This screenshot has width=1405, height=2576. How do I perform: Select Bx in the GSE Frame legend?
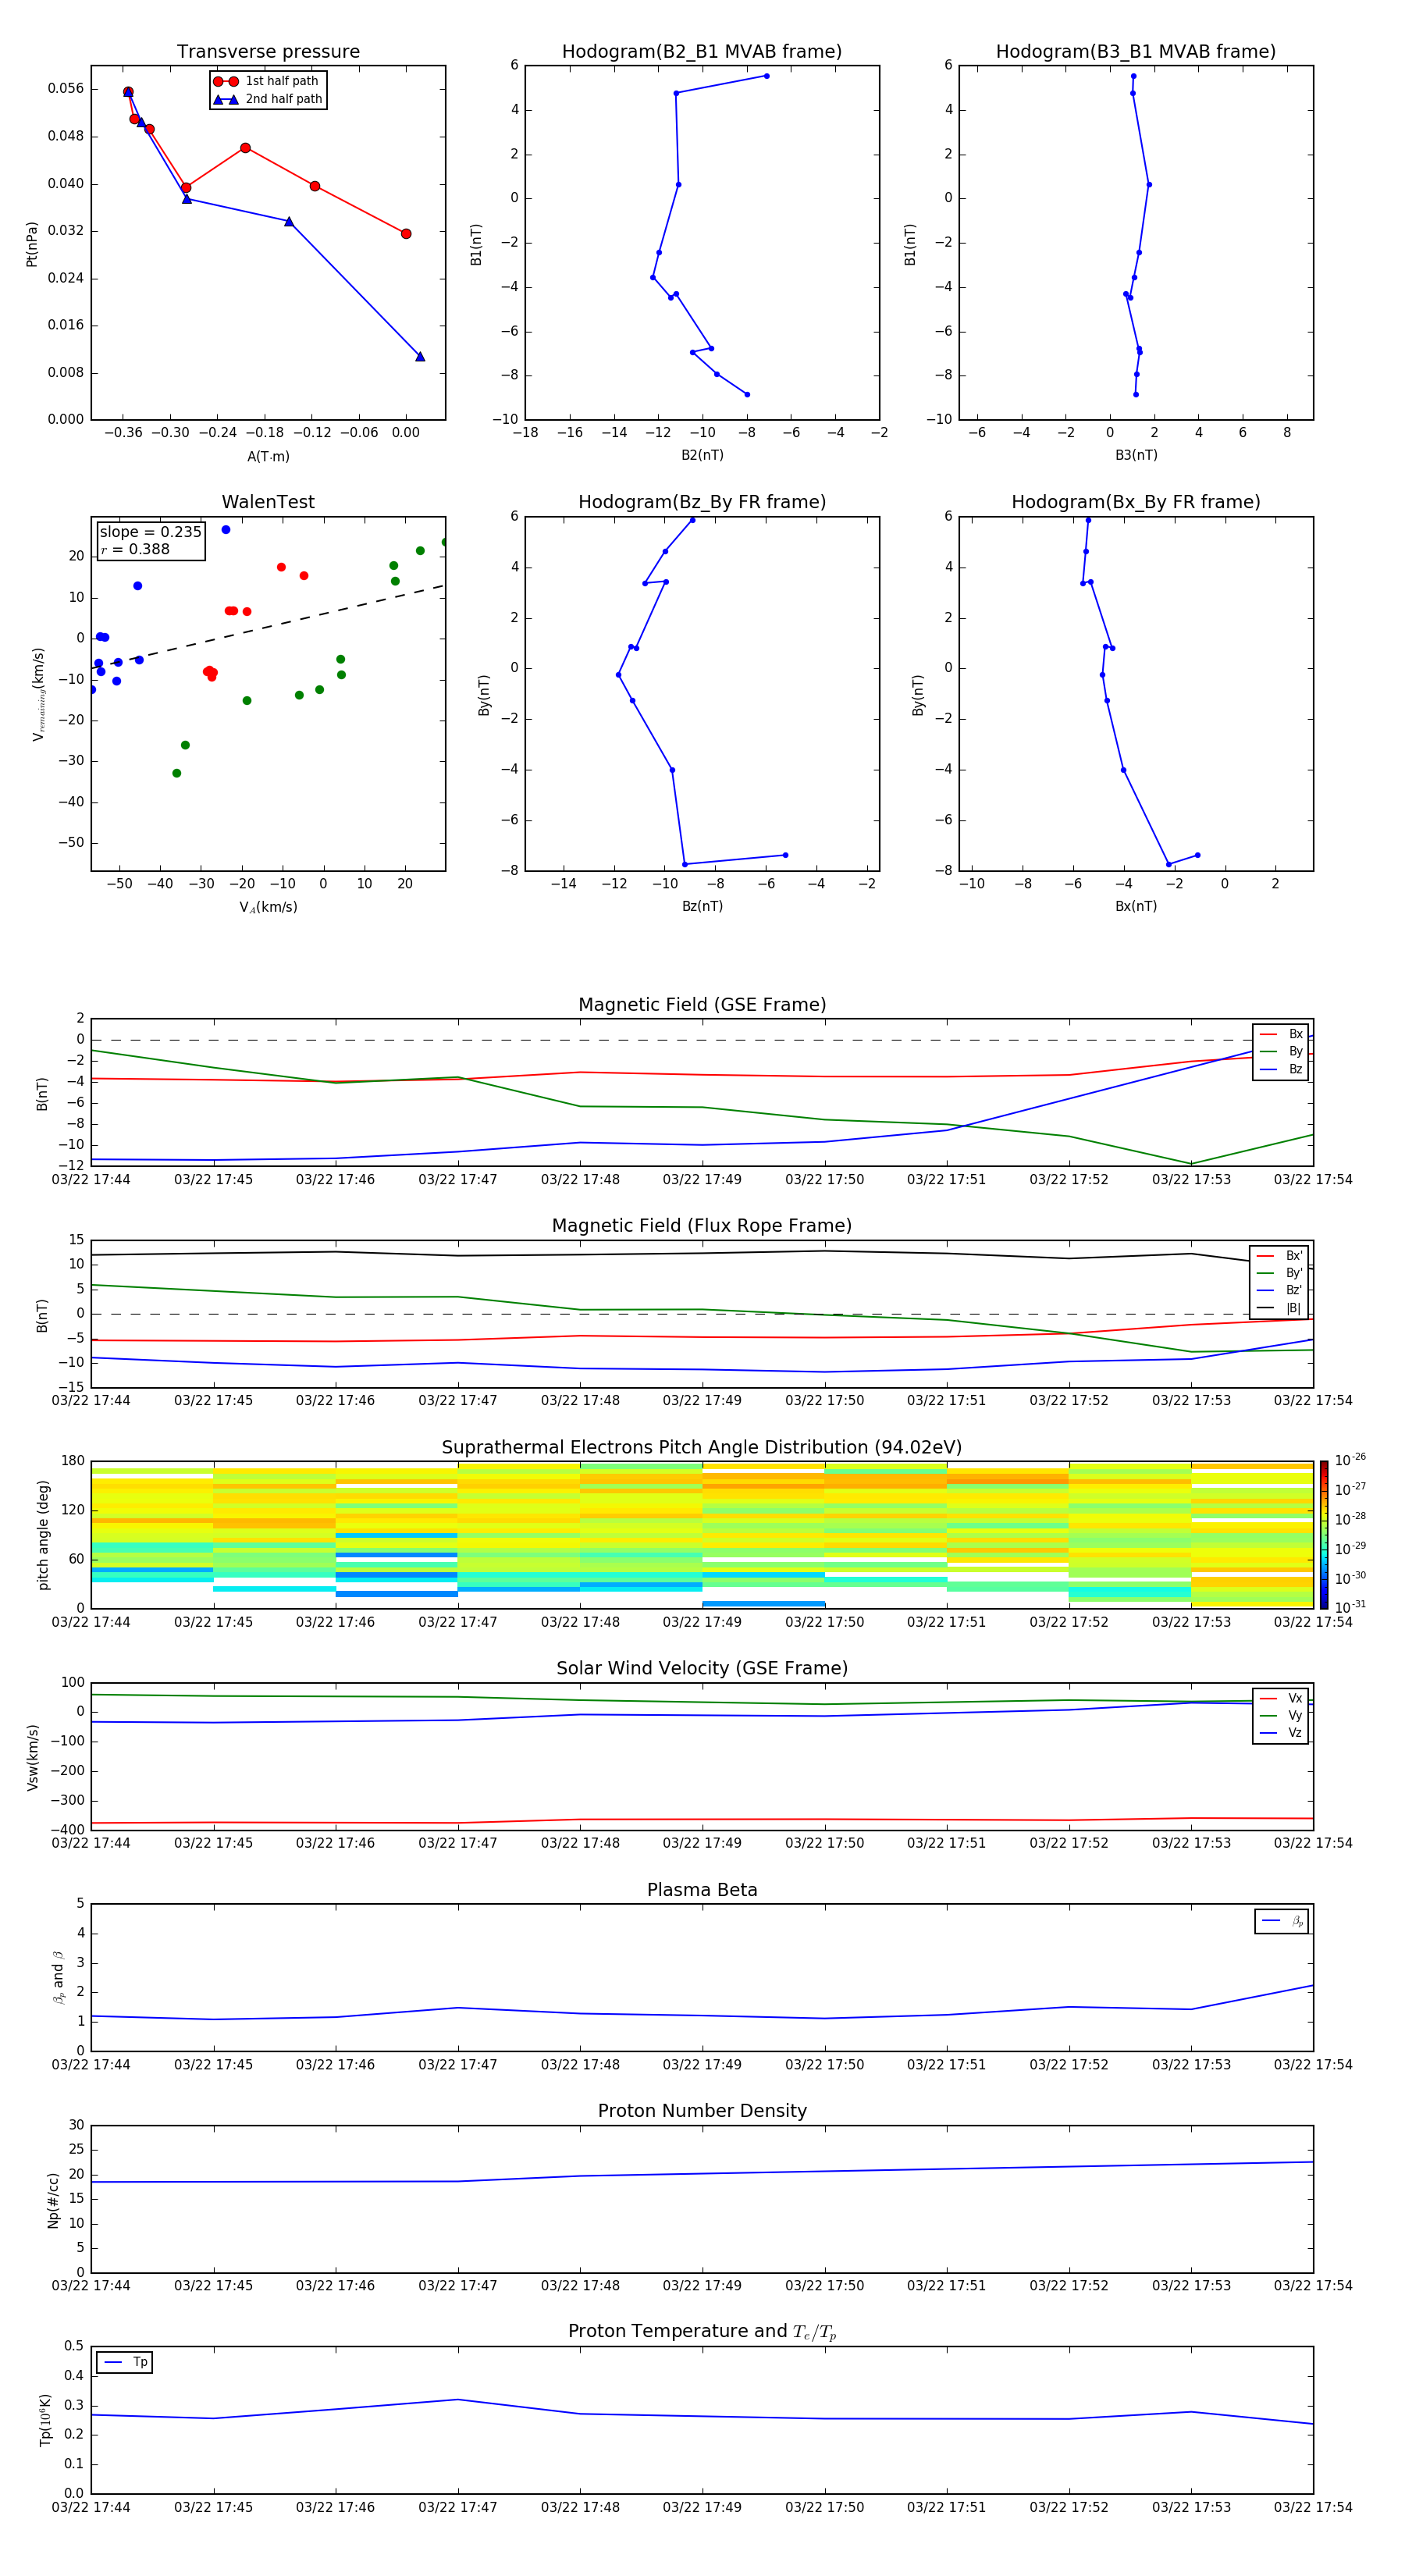1281,1034
